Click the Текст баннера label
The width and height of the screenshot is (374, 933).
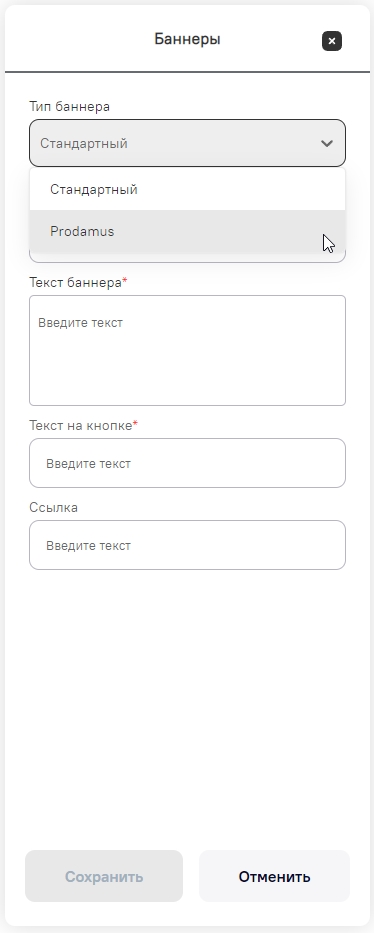[x=76, y=282]
